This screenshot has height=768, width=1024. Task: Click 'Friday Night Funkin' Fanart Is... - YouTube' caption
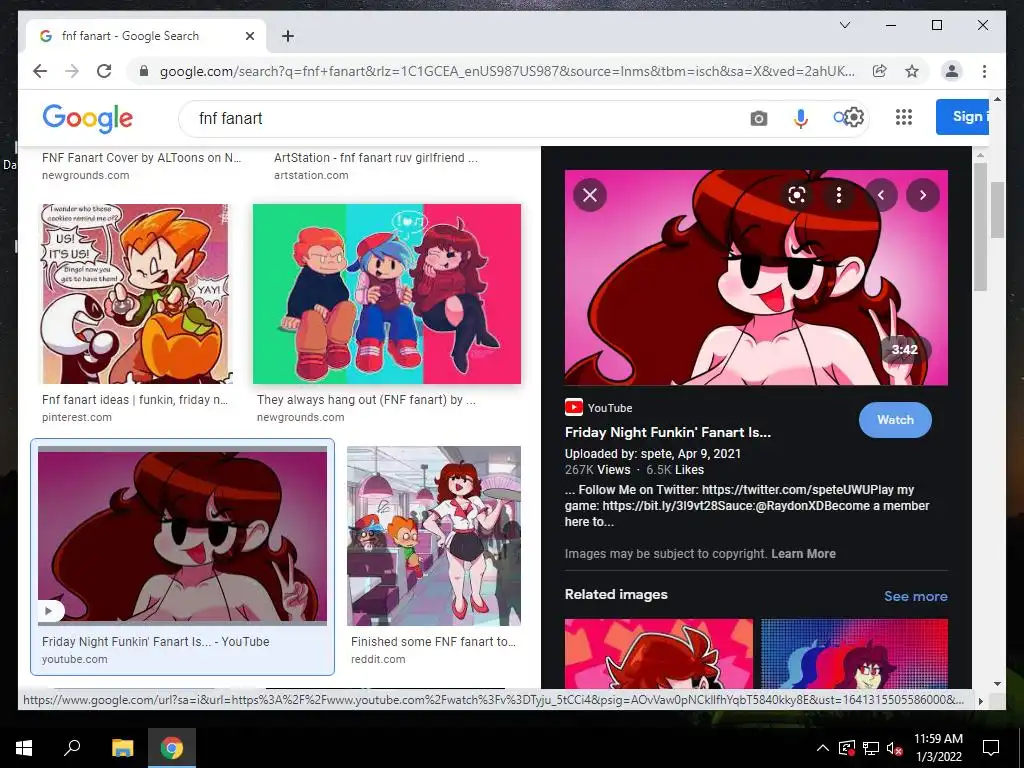(x=155, y=642)
